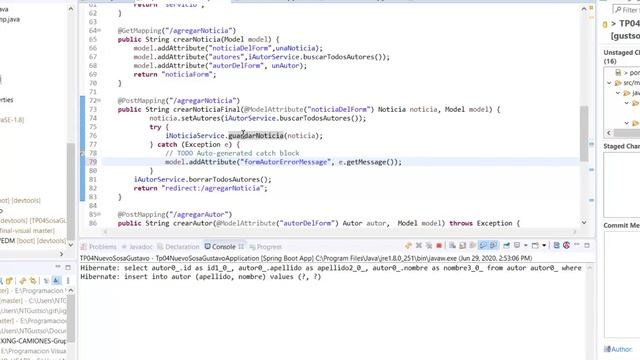Click the TP04 repository icon in Git Staging
This screenshot has height=360, width=640.
pyautogui.click(x=605, y=24)
